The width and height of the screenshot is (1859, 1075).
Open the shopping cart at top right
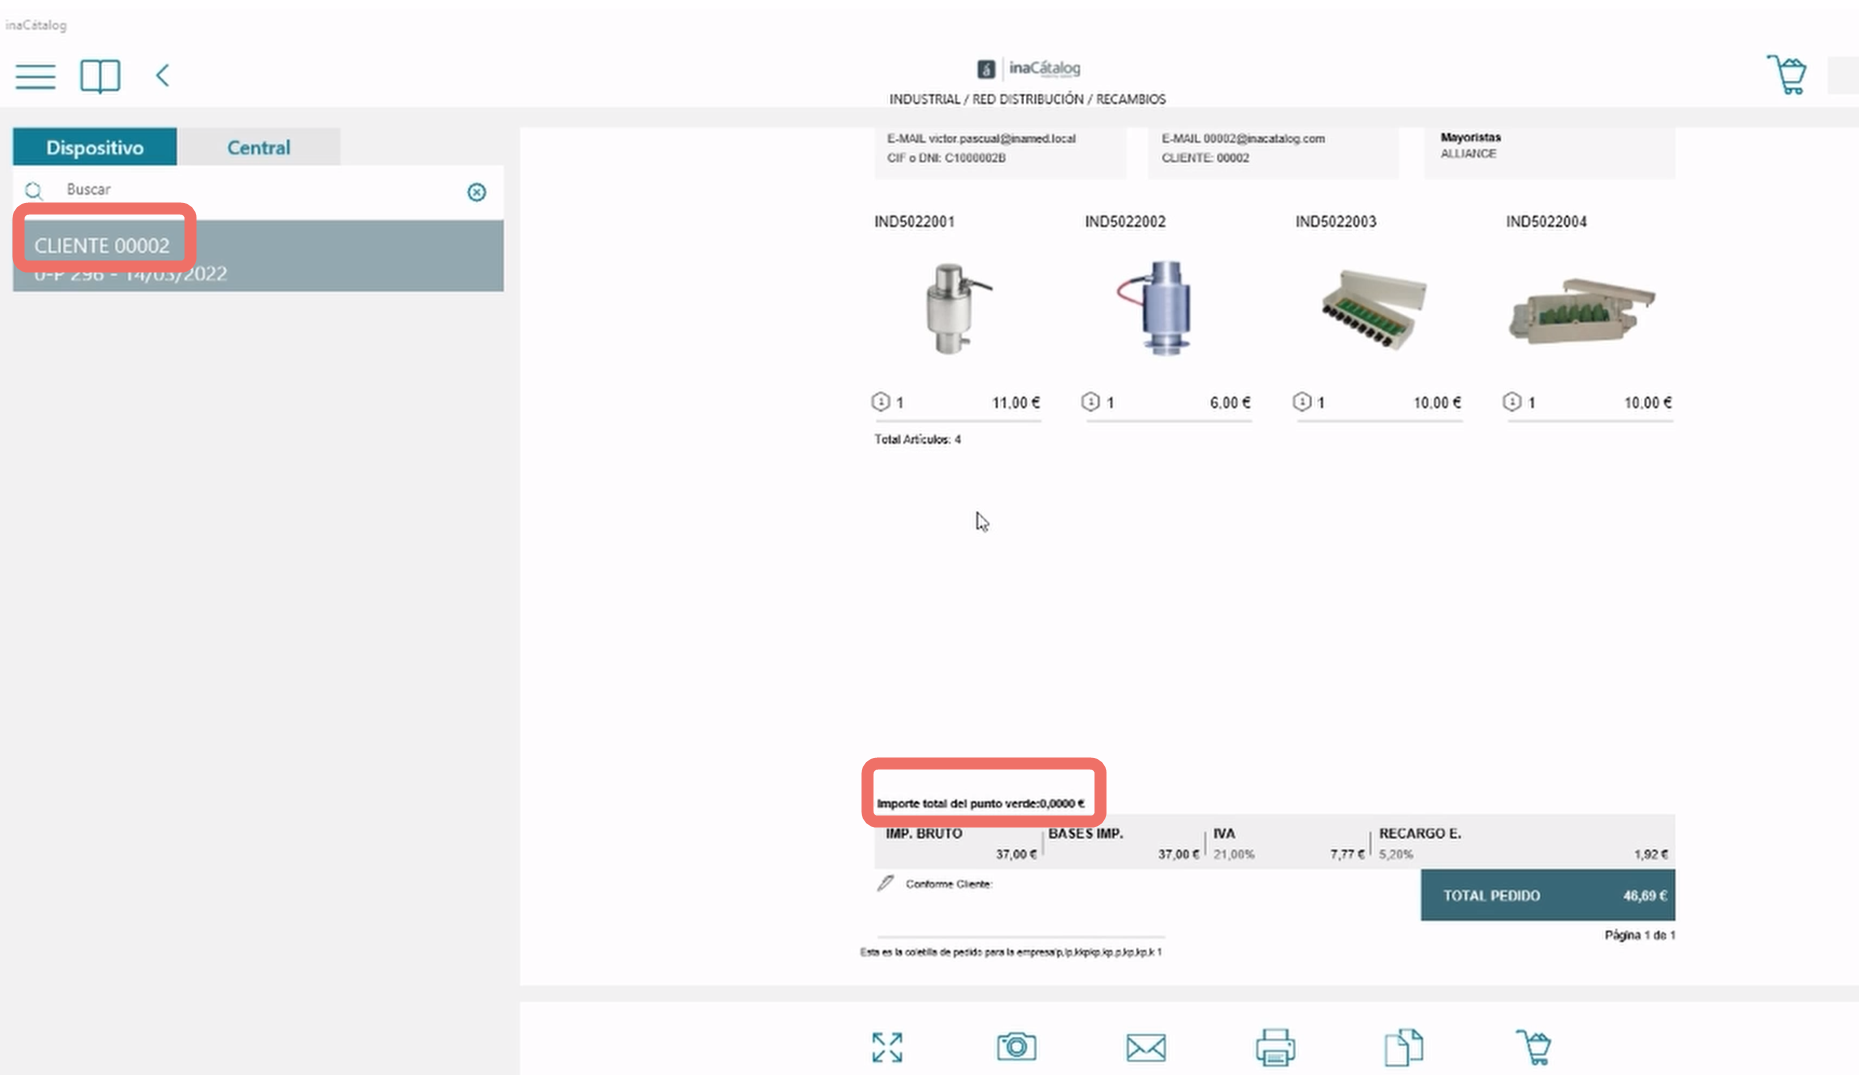click(x=1786, y=75)
